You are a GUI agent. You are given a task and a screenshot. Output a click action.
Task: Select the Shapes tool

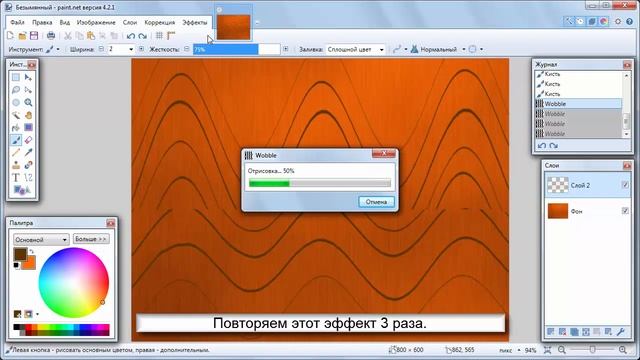click(21, 190)
